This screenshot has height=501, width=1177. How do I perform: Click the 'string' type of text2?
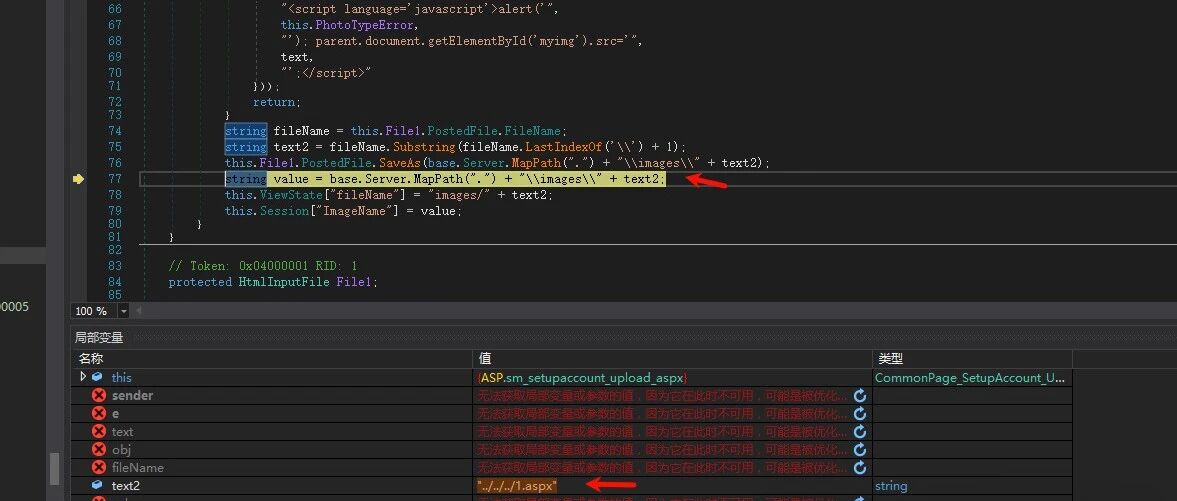tap(891, 486)
